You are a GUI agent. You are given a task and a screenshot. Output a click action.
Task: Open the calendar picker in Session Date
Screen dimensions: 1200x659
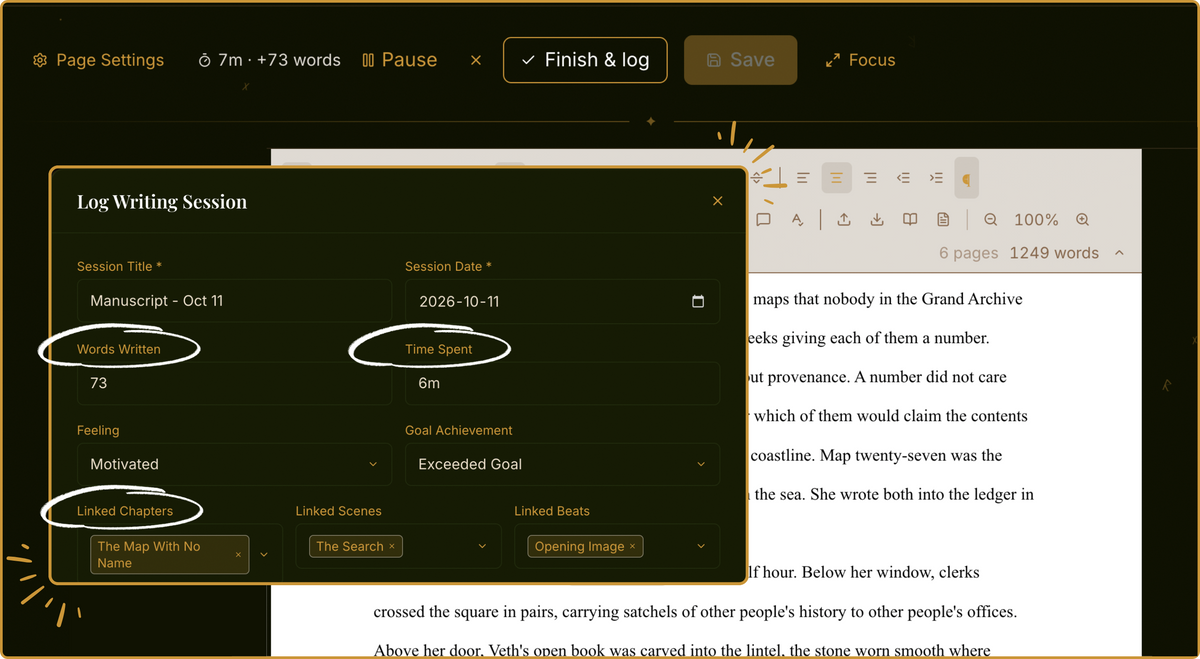click(x=698, y=301)
